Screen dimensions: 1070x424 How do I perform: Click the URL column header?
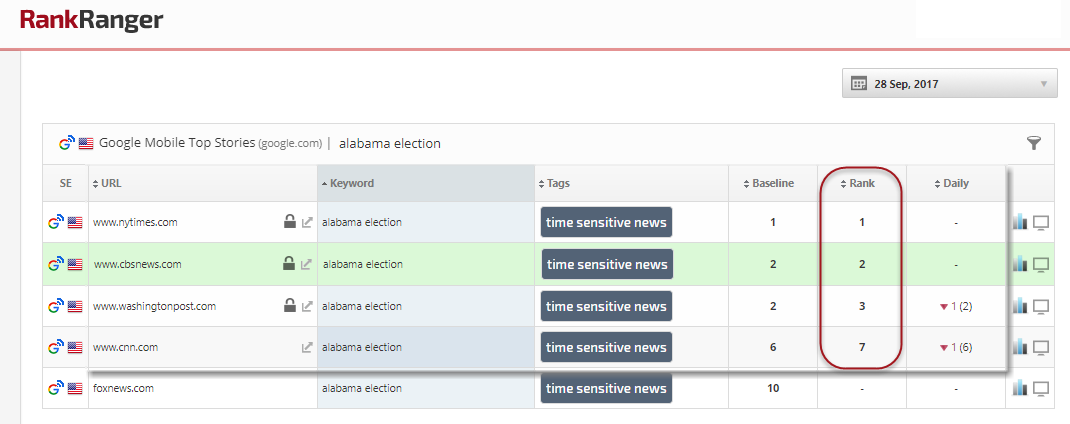111,184
